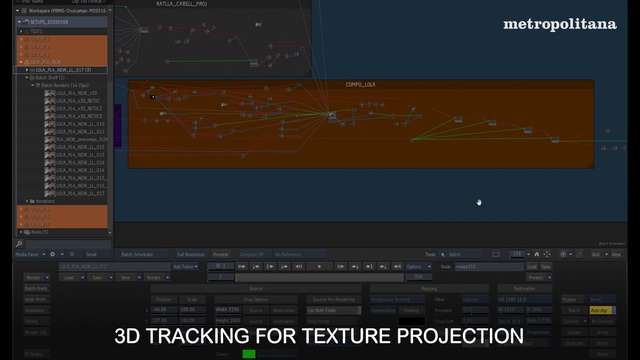Click the Compare Off button

(x=254, y=254)
